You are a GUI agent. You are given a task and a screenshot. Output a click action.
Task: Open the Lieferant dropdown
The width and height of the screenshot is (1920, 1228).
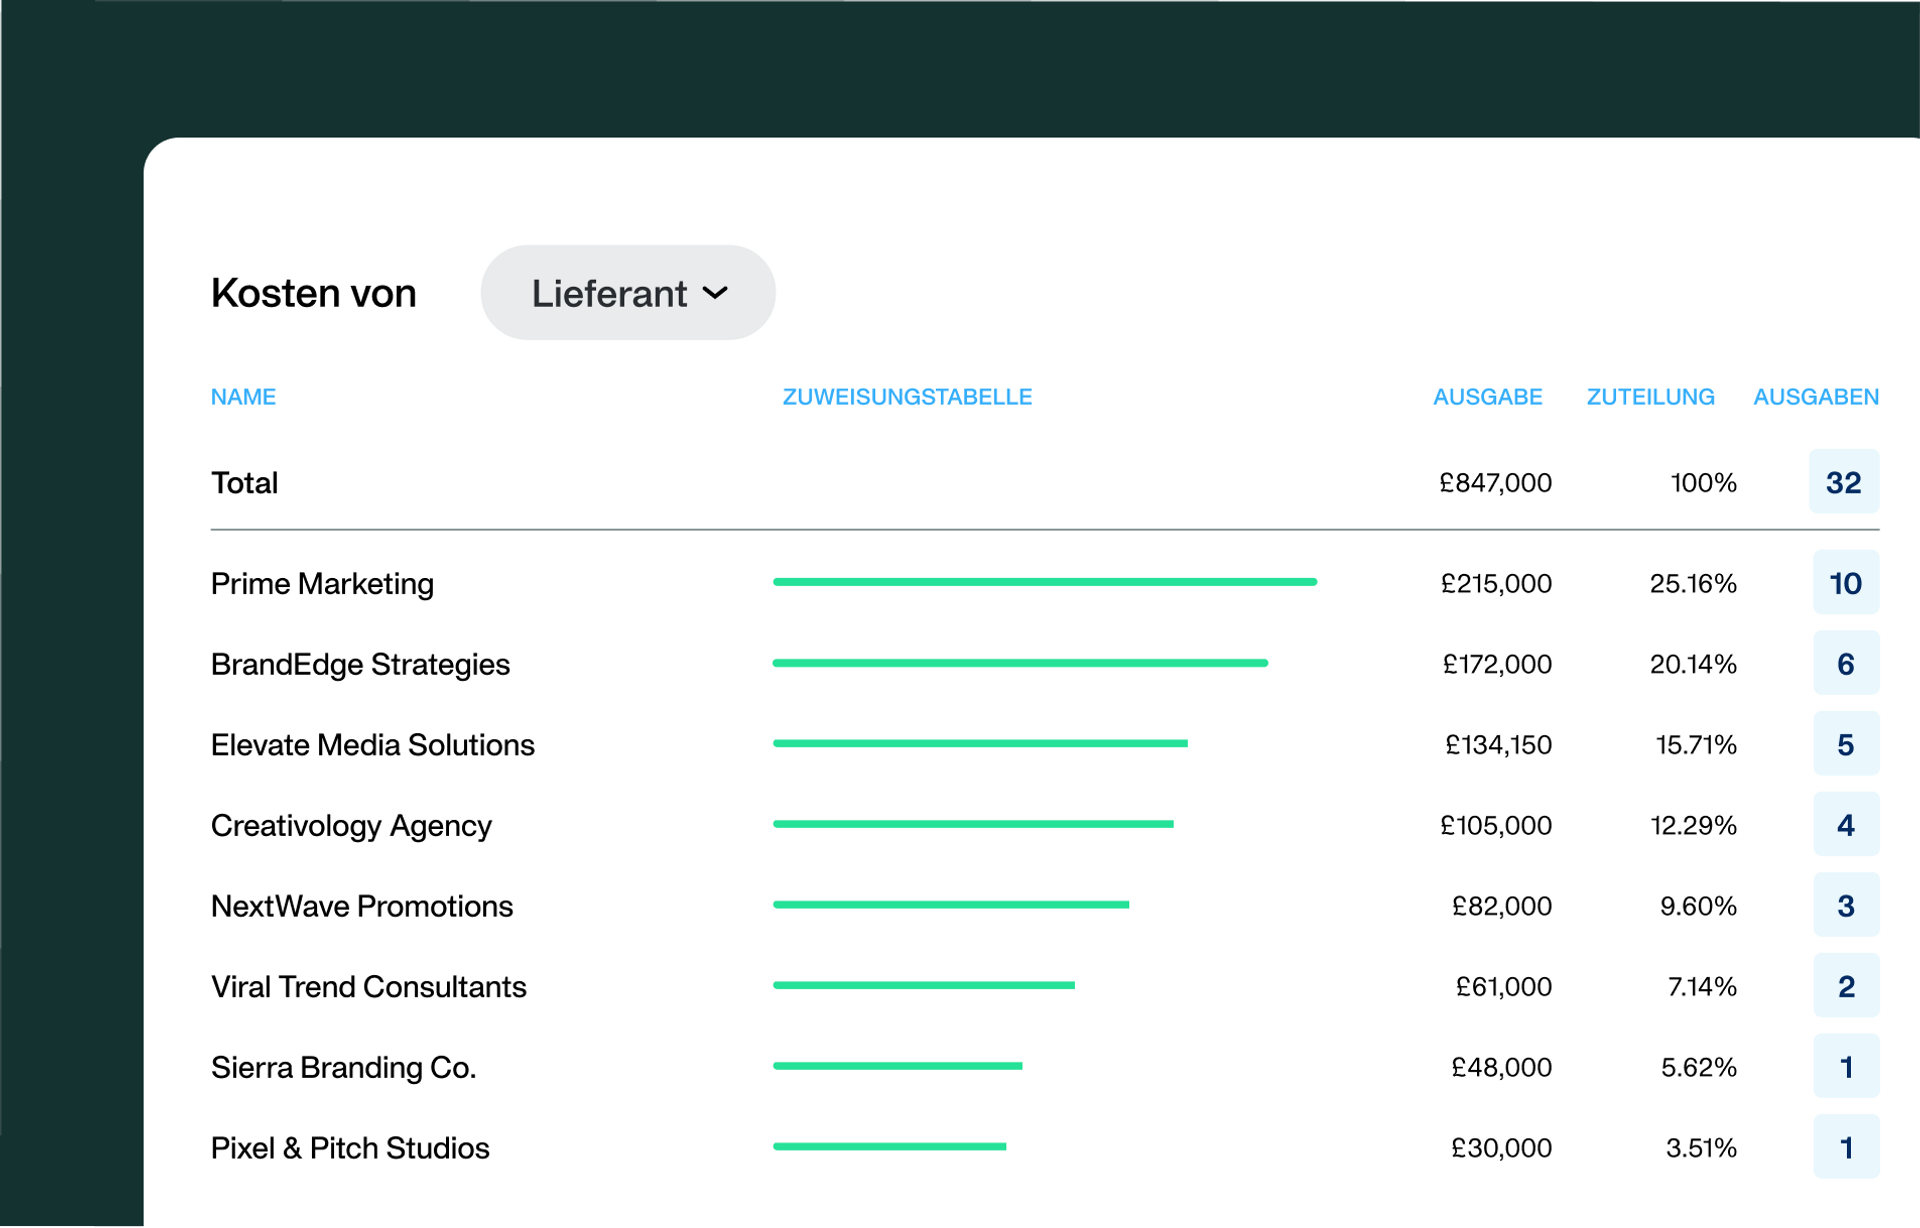[x=628, y=293]
